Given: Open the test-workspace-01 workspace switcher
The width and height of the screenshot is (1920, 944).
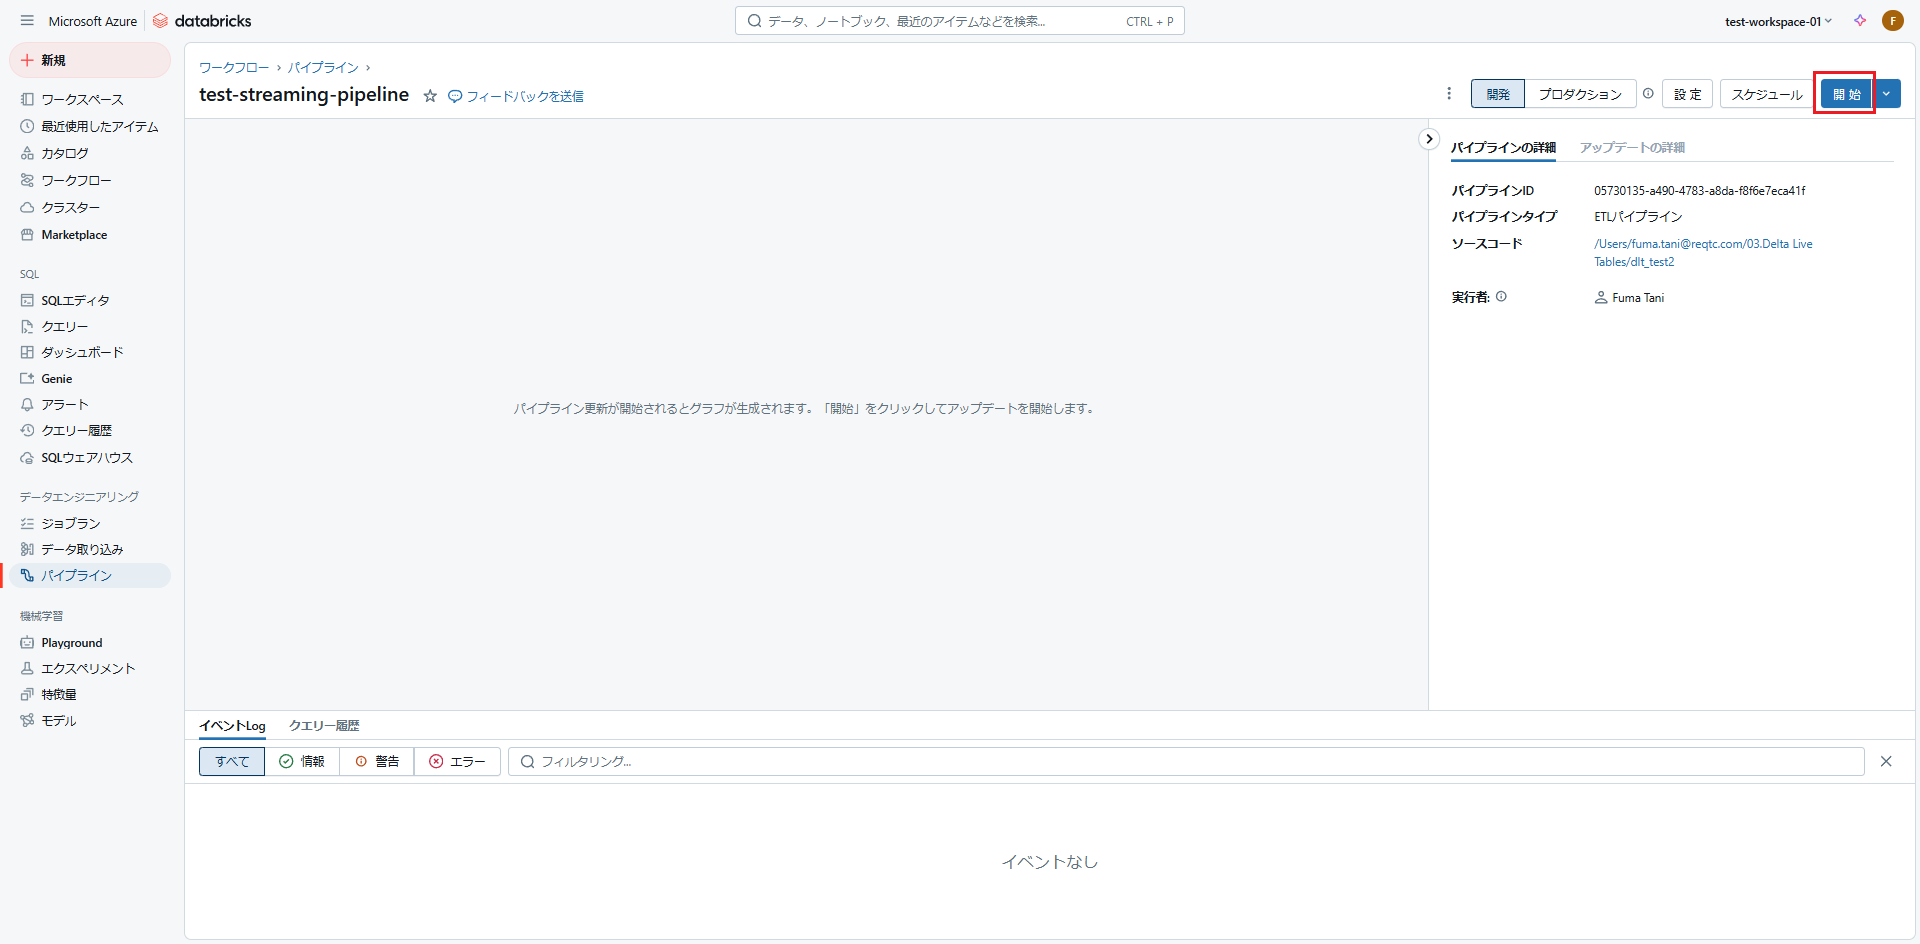Looking at the screenshot, I should (1778, 21).
